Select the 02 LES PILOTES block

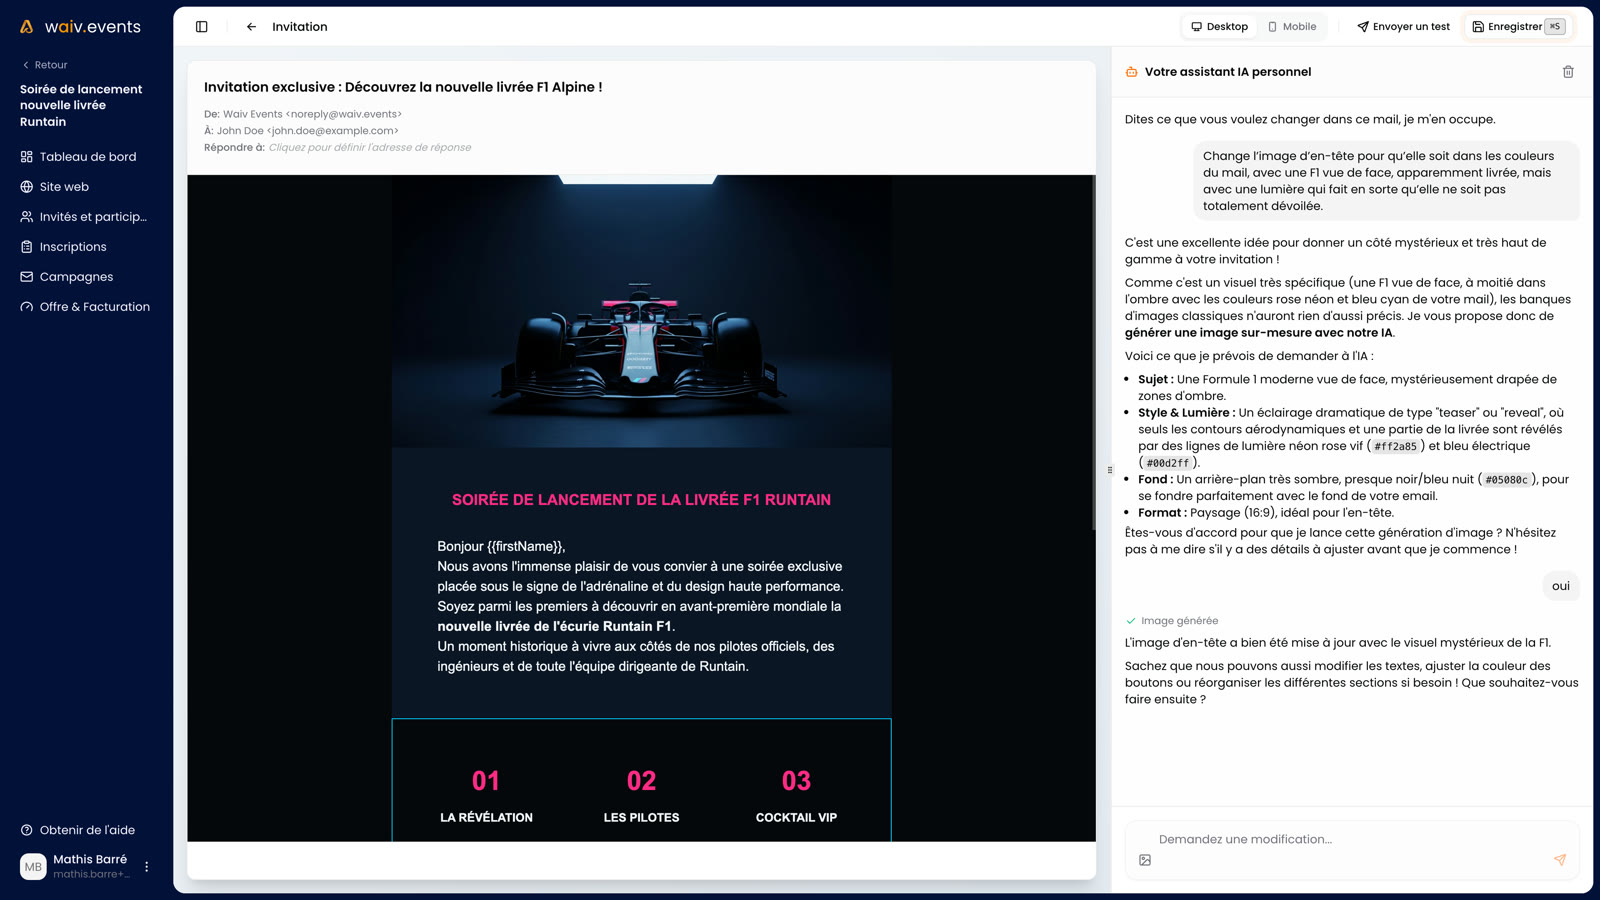pyautogui.click(x=641, y=796)
